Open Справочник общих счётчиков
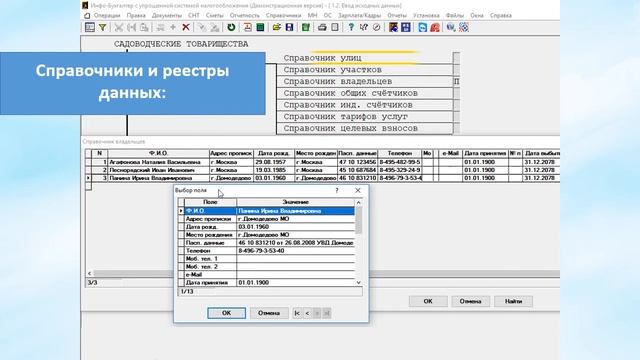Screen dimensions: 640x360 tap(365, 93)
